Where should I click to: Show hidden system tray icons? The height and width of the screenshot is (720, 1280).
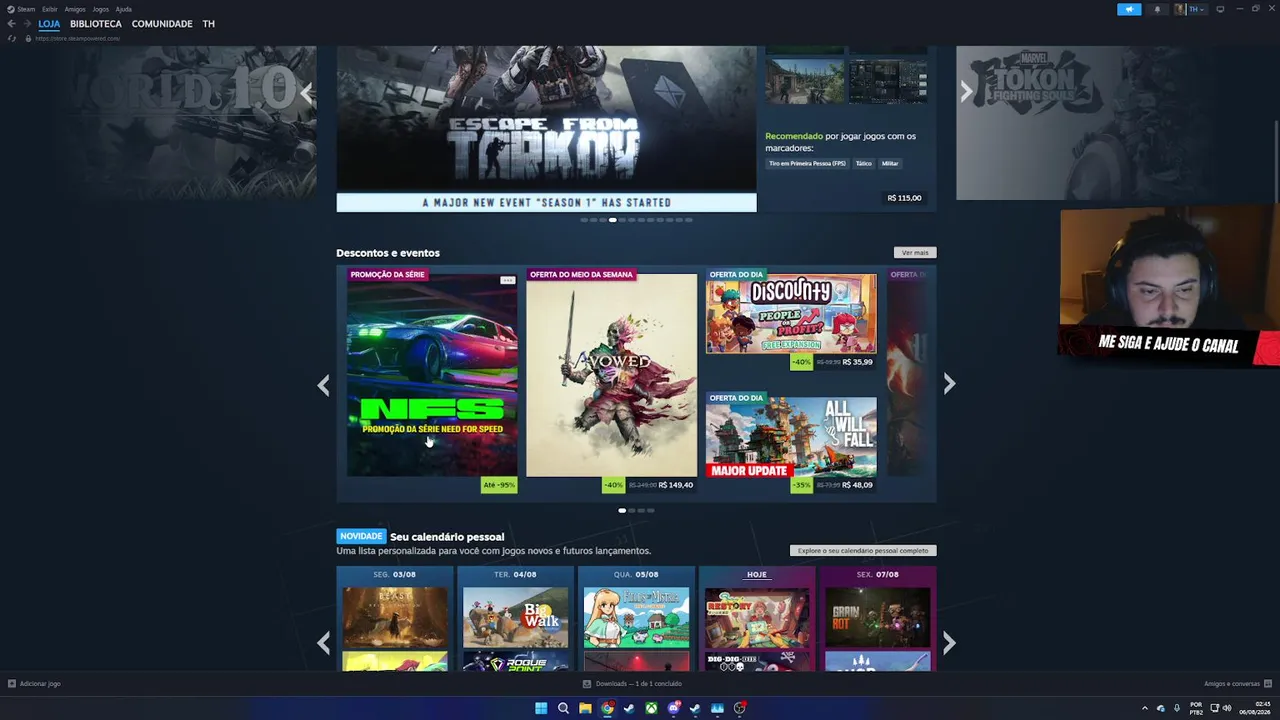1145,708
